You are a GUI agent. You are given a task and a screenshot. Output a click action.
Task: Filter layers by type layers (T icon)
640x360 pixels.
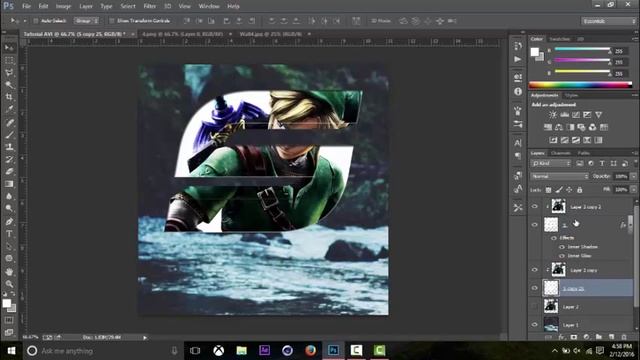tap(602, 163)
